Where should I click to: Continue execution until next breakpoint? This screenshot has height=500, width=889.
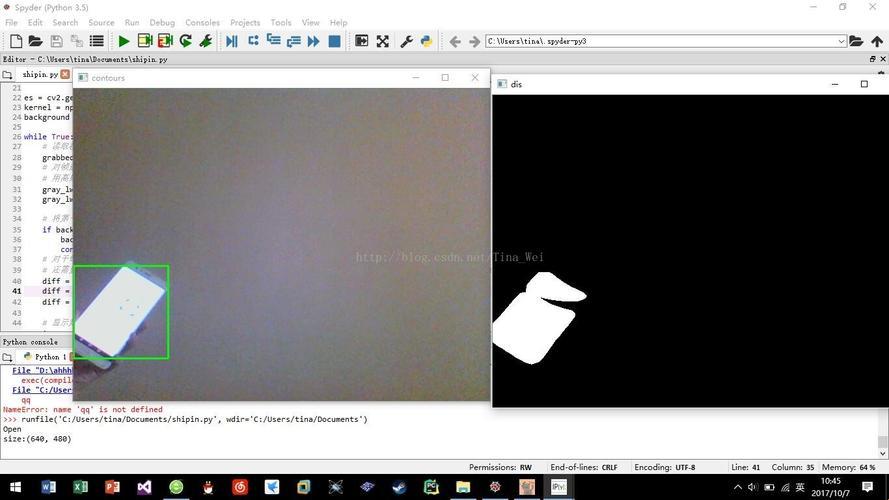pos(314,41)
